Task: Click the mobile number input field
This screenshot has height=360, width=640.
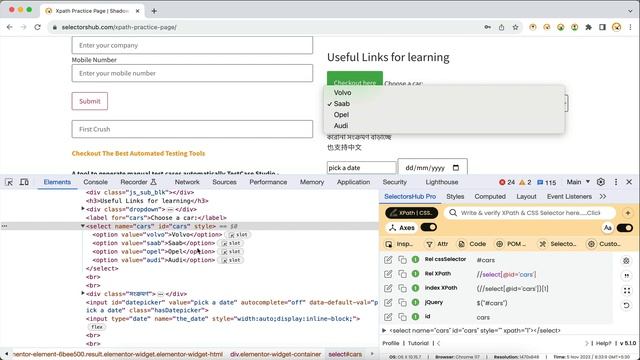Action: [192, 73]
